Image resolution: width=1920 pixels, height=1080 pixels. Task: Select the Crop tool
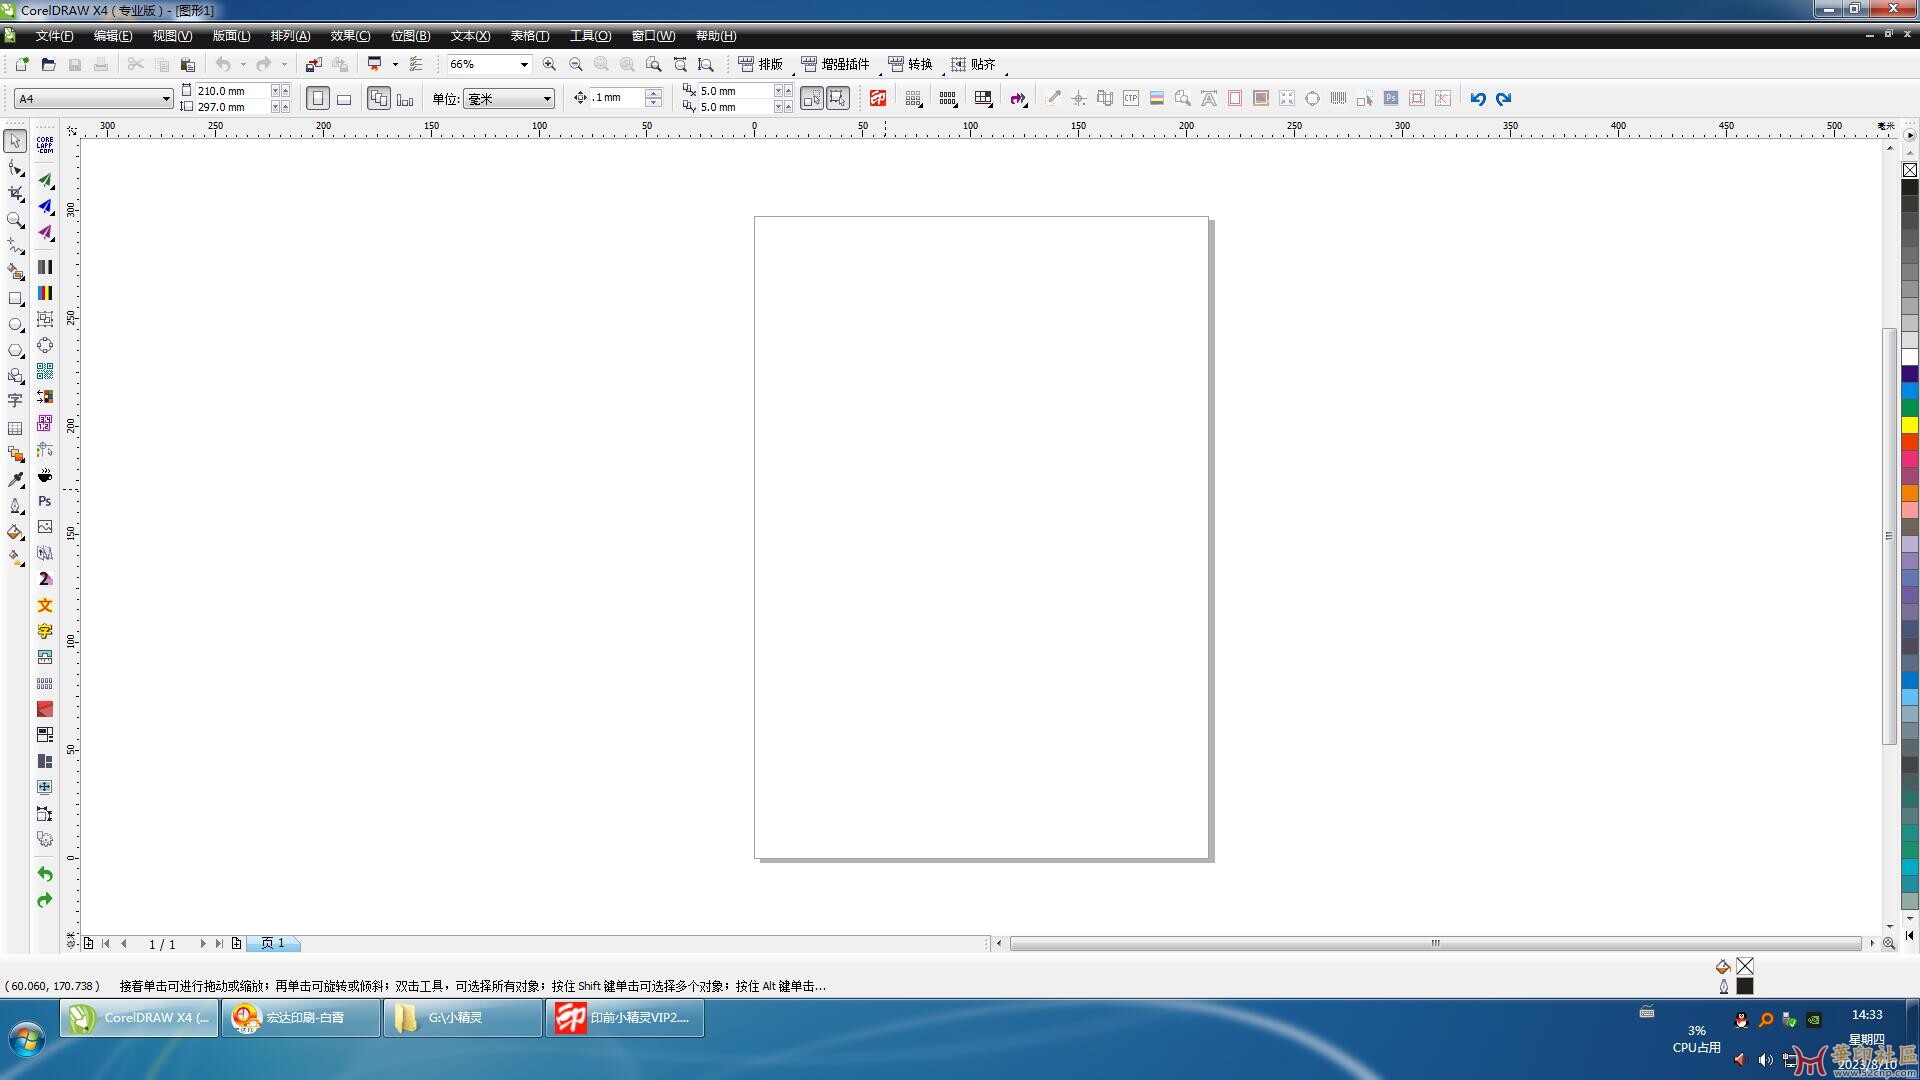[15, 193]
